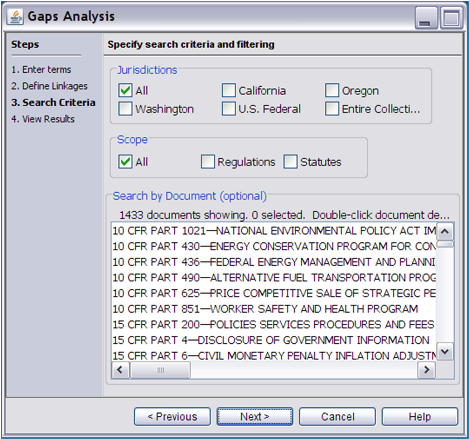Check the Entire Collection checkbox

[x=332, y=109]
